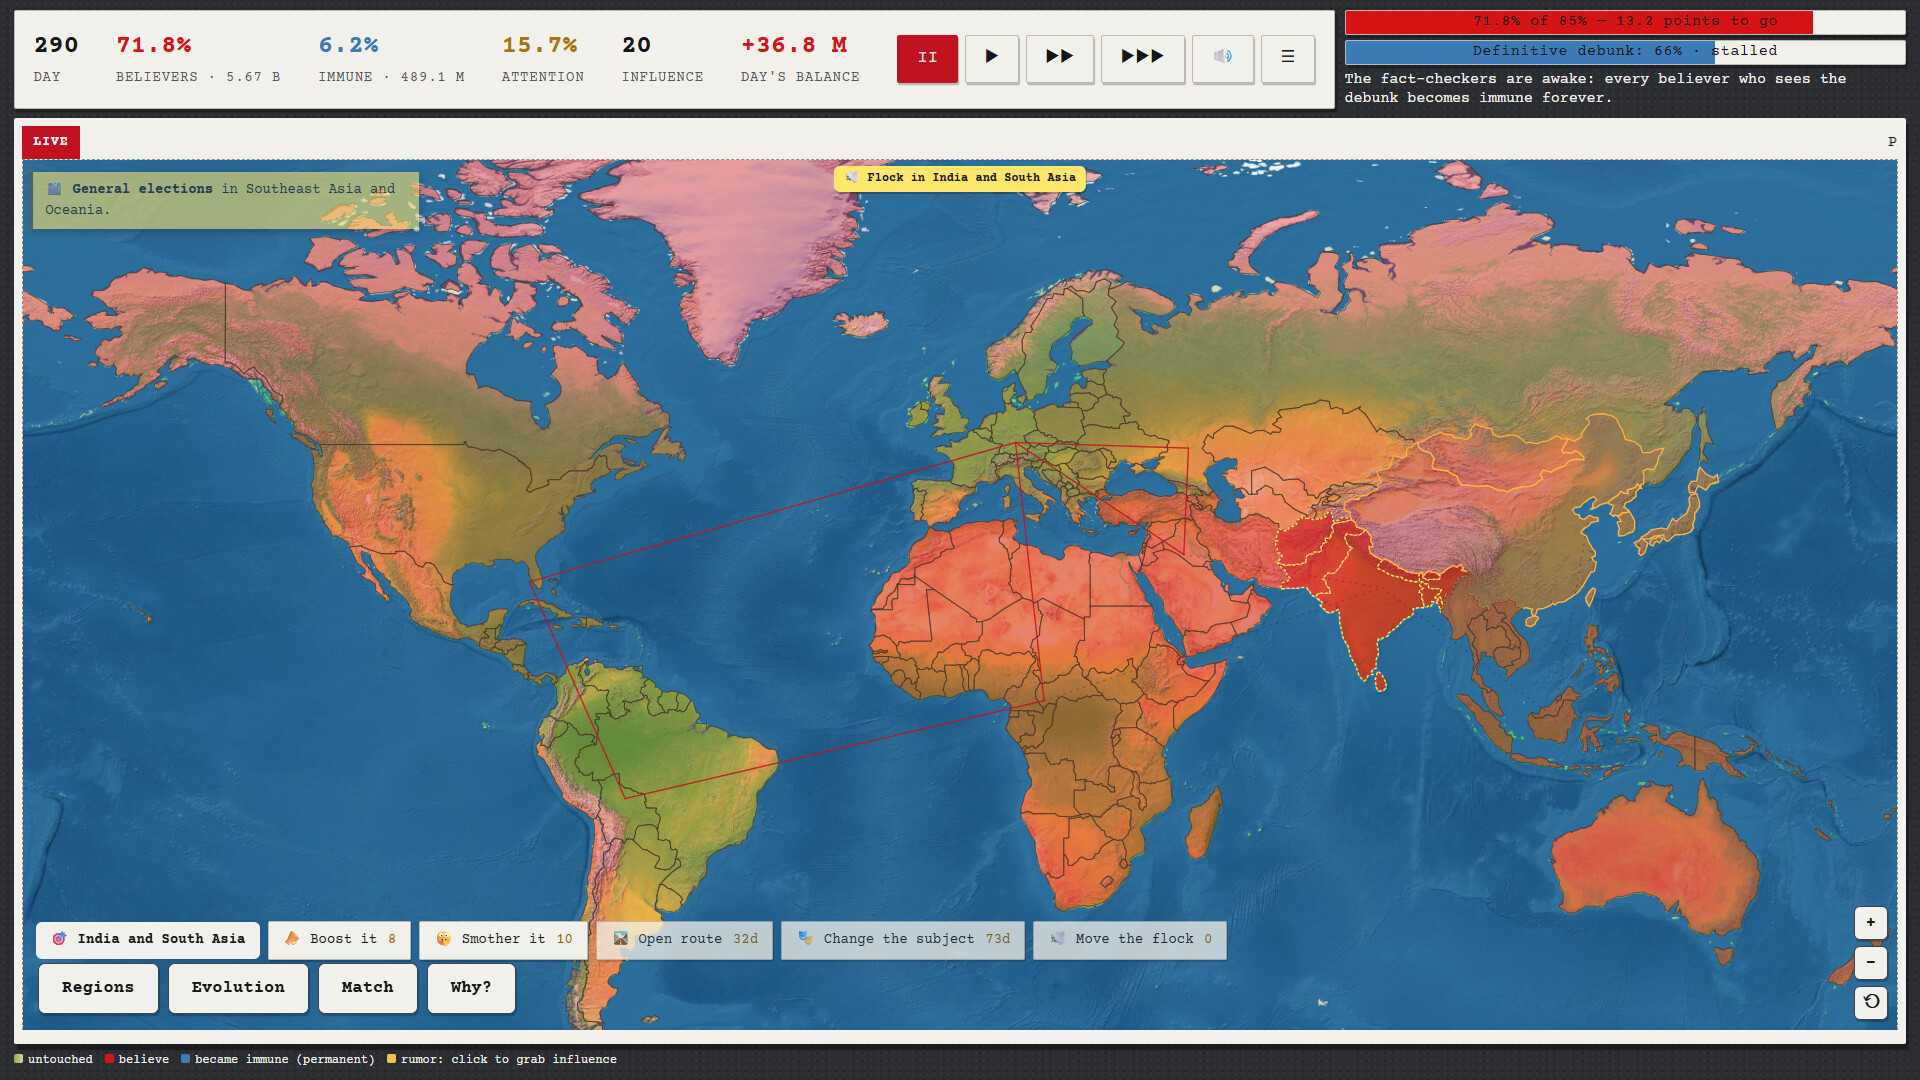Reset the map view

coord(1870,1002)
